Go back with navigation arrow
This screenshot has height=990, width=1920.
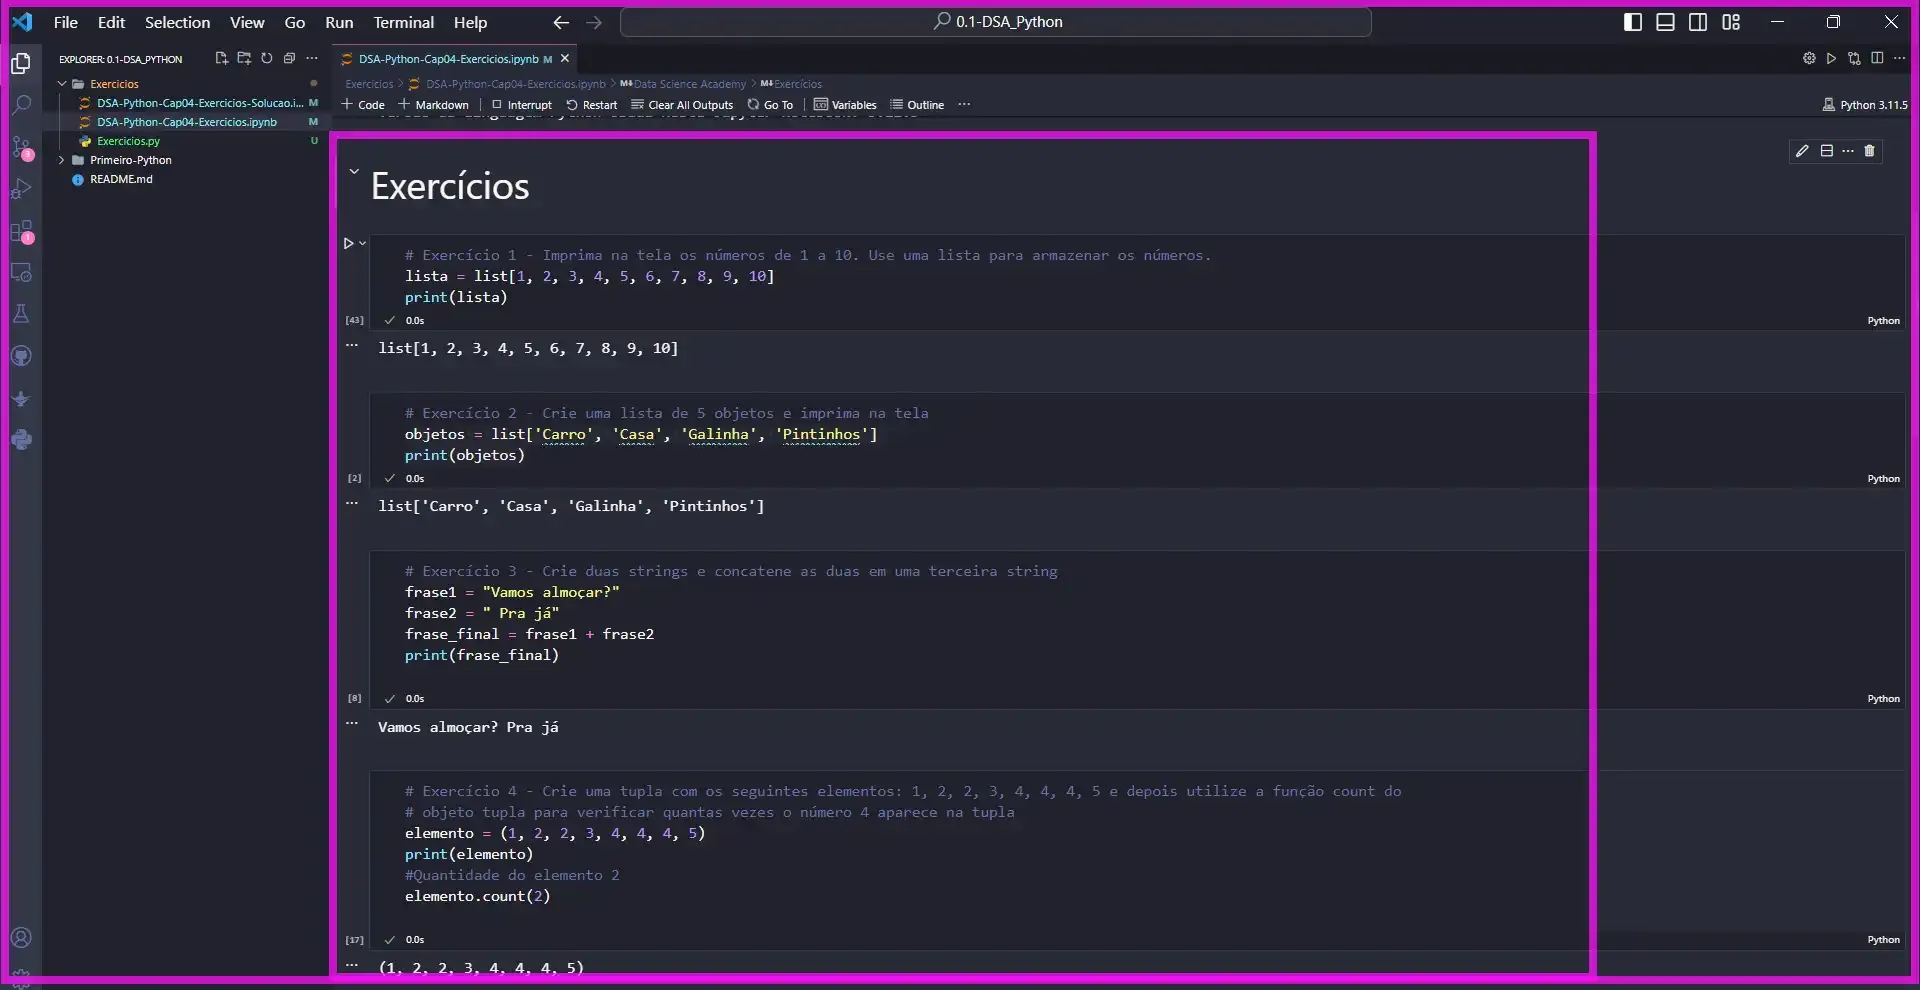point(561,22)
